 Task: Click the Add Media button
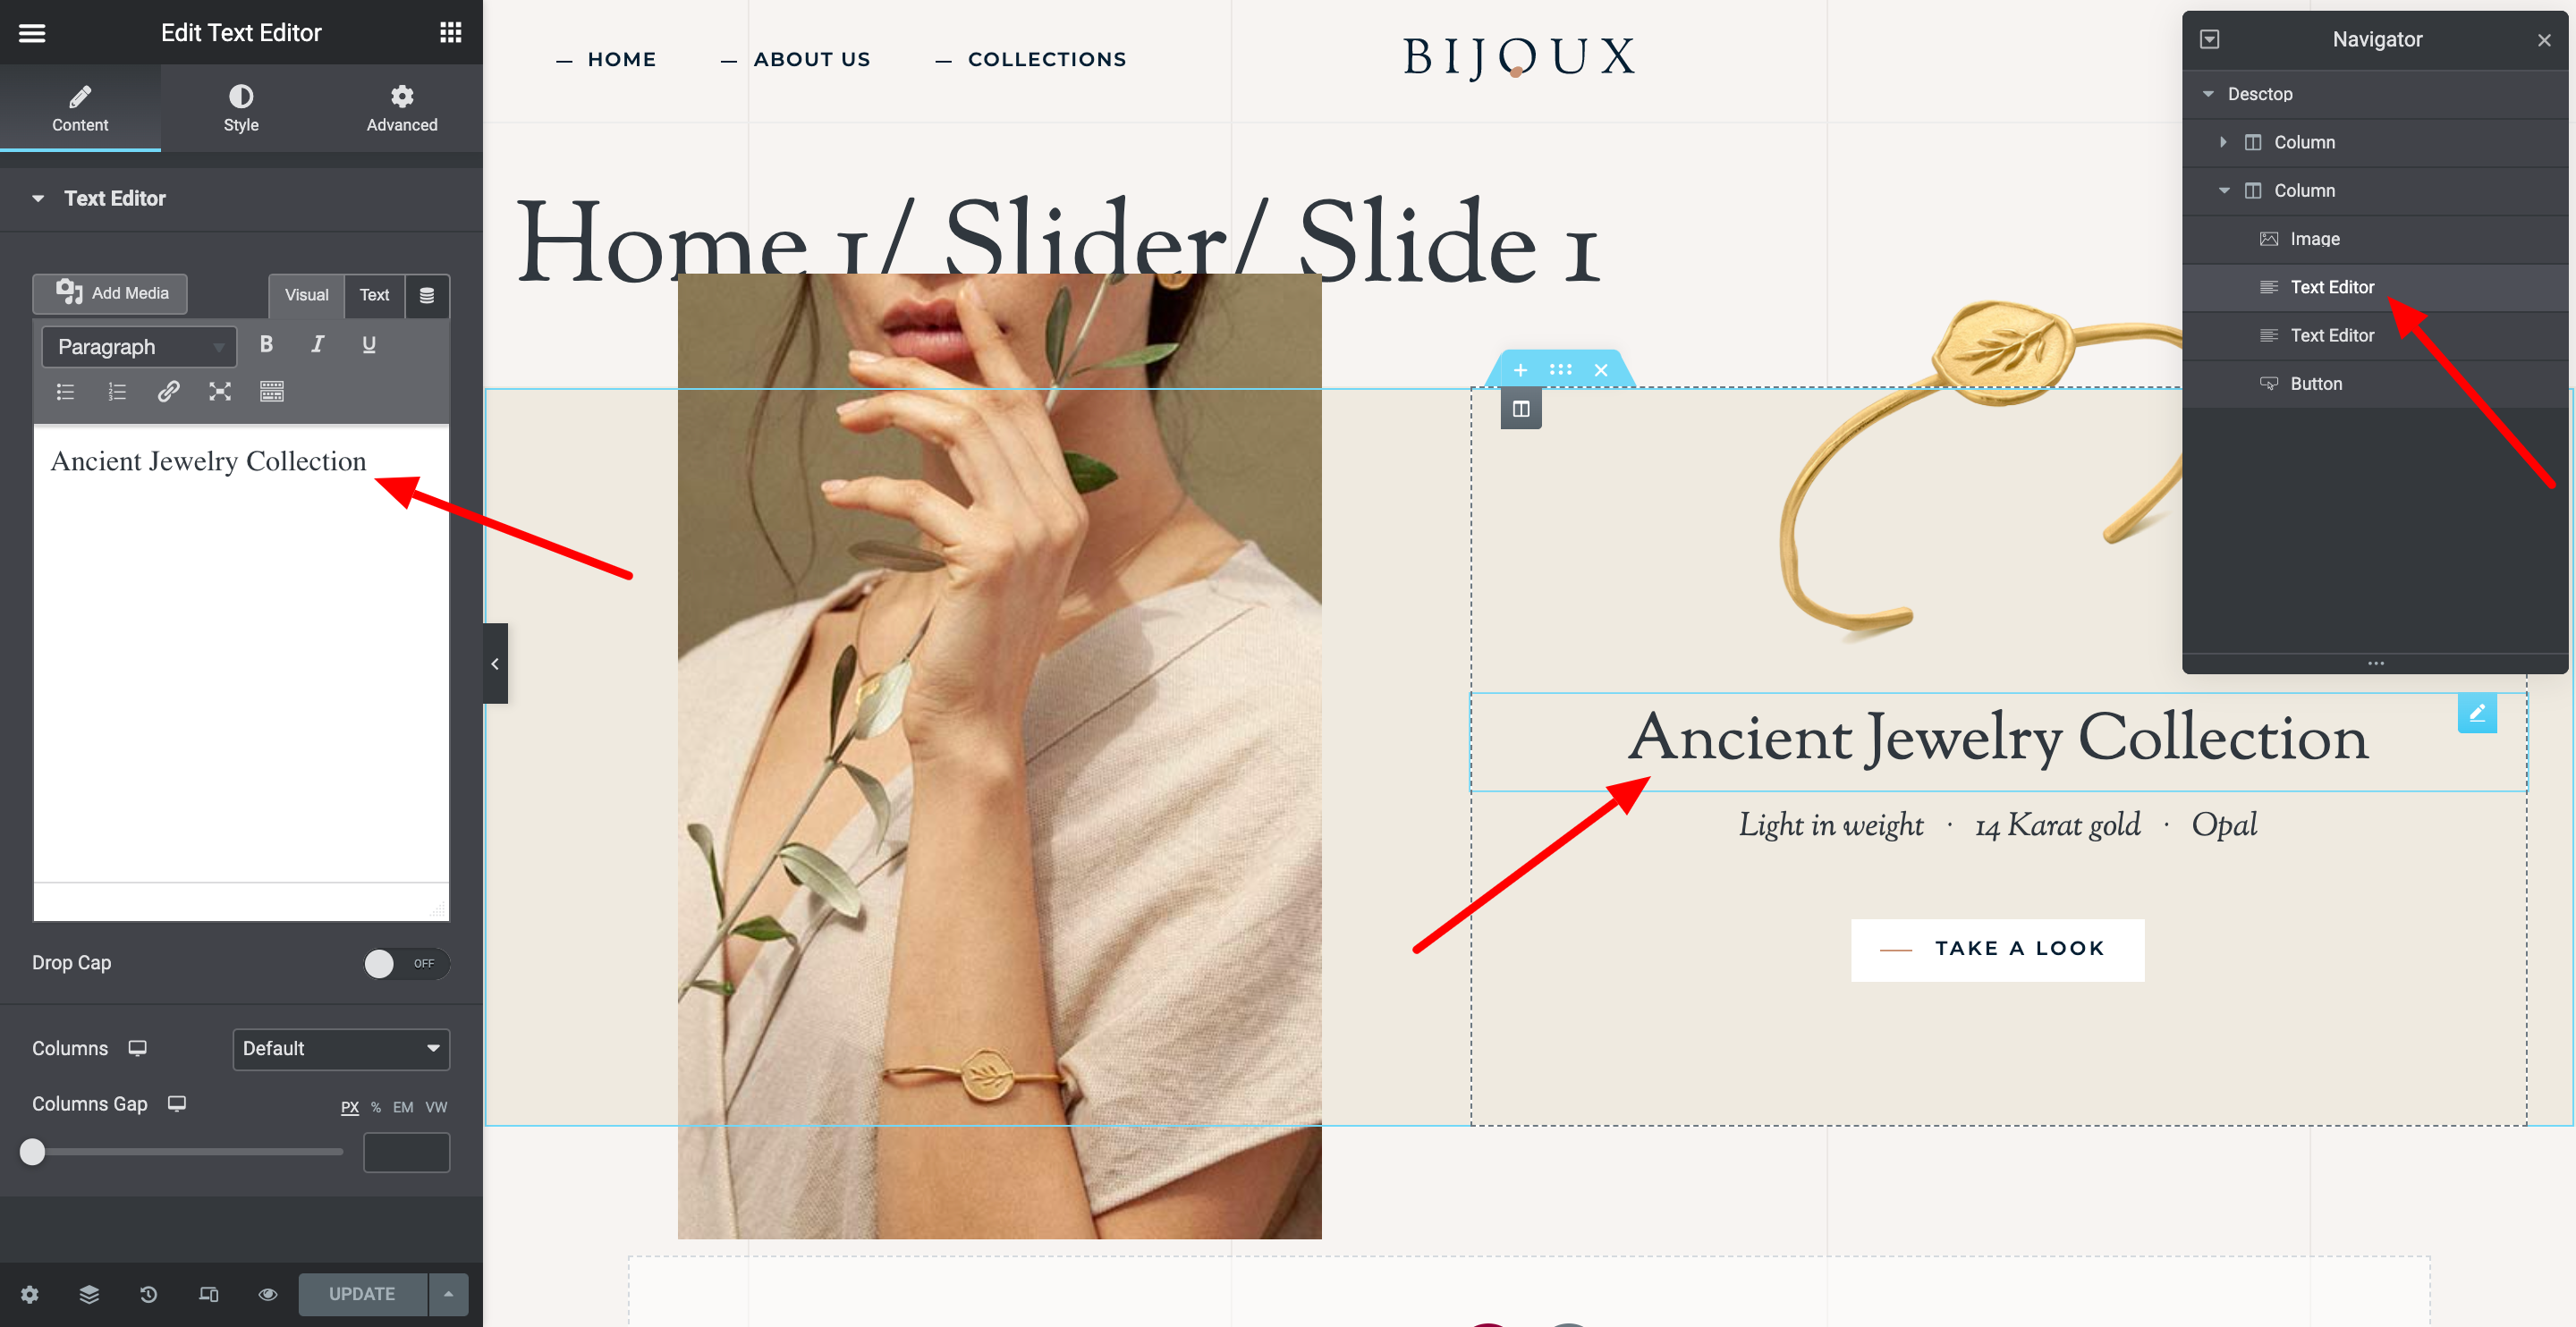click(x=110, y=293)
